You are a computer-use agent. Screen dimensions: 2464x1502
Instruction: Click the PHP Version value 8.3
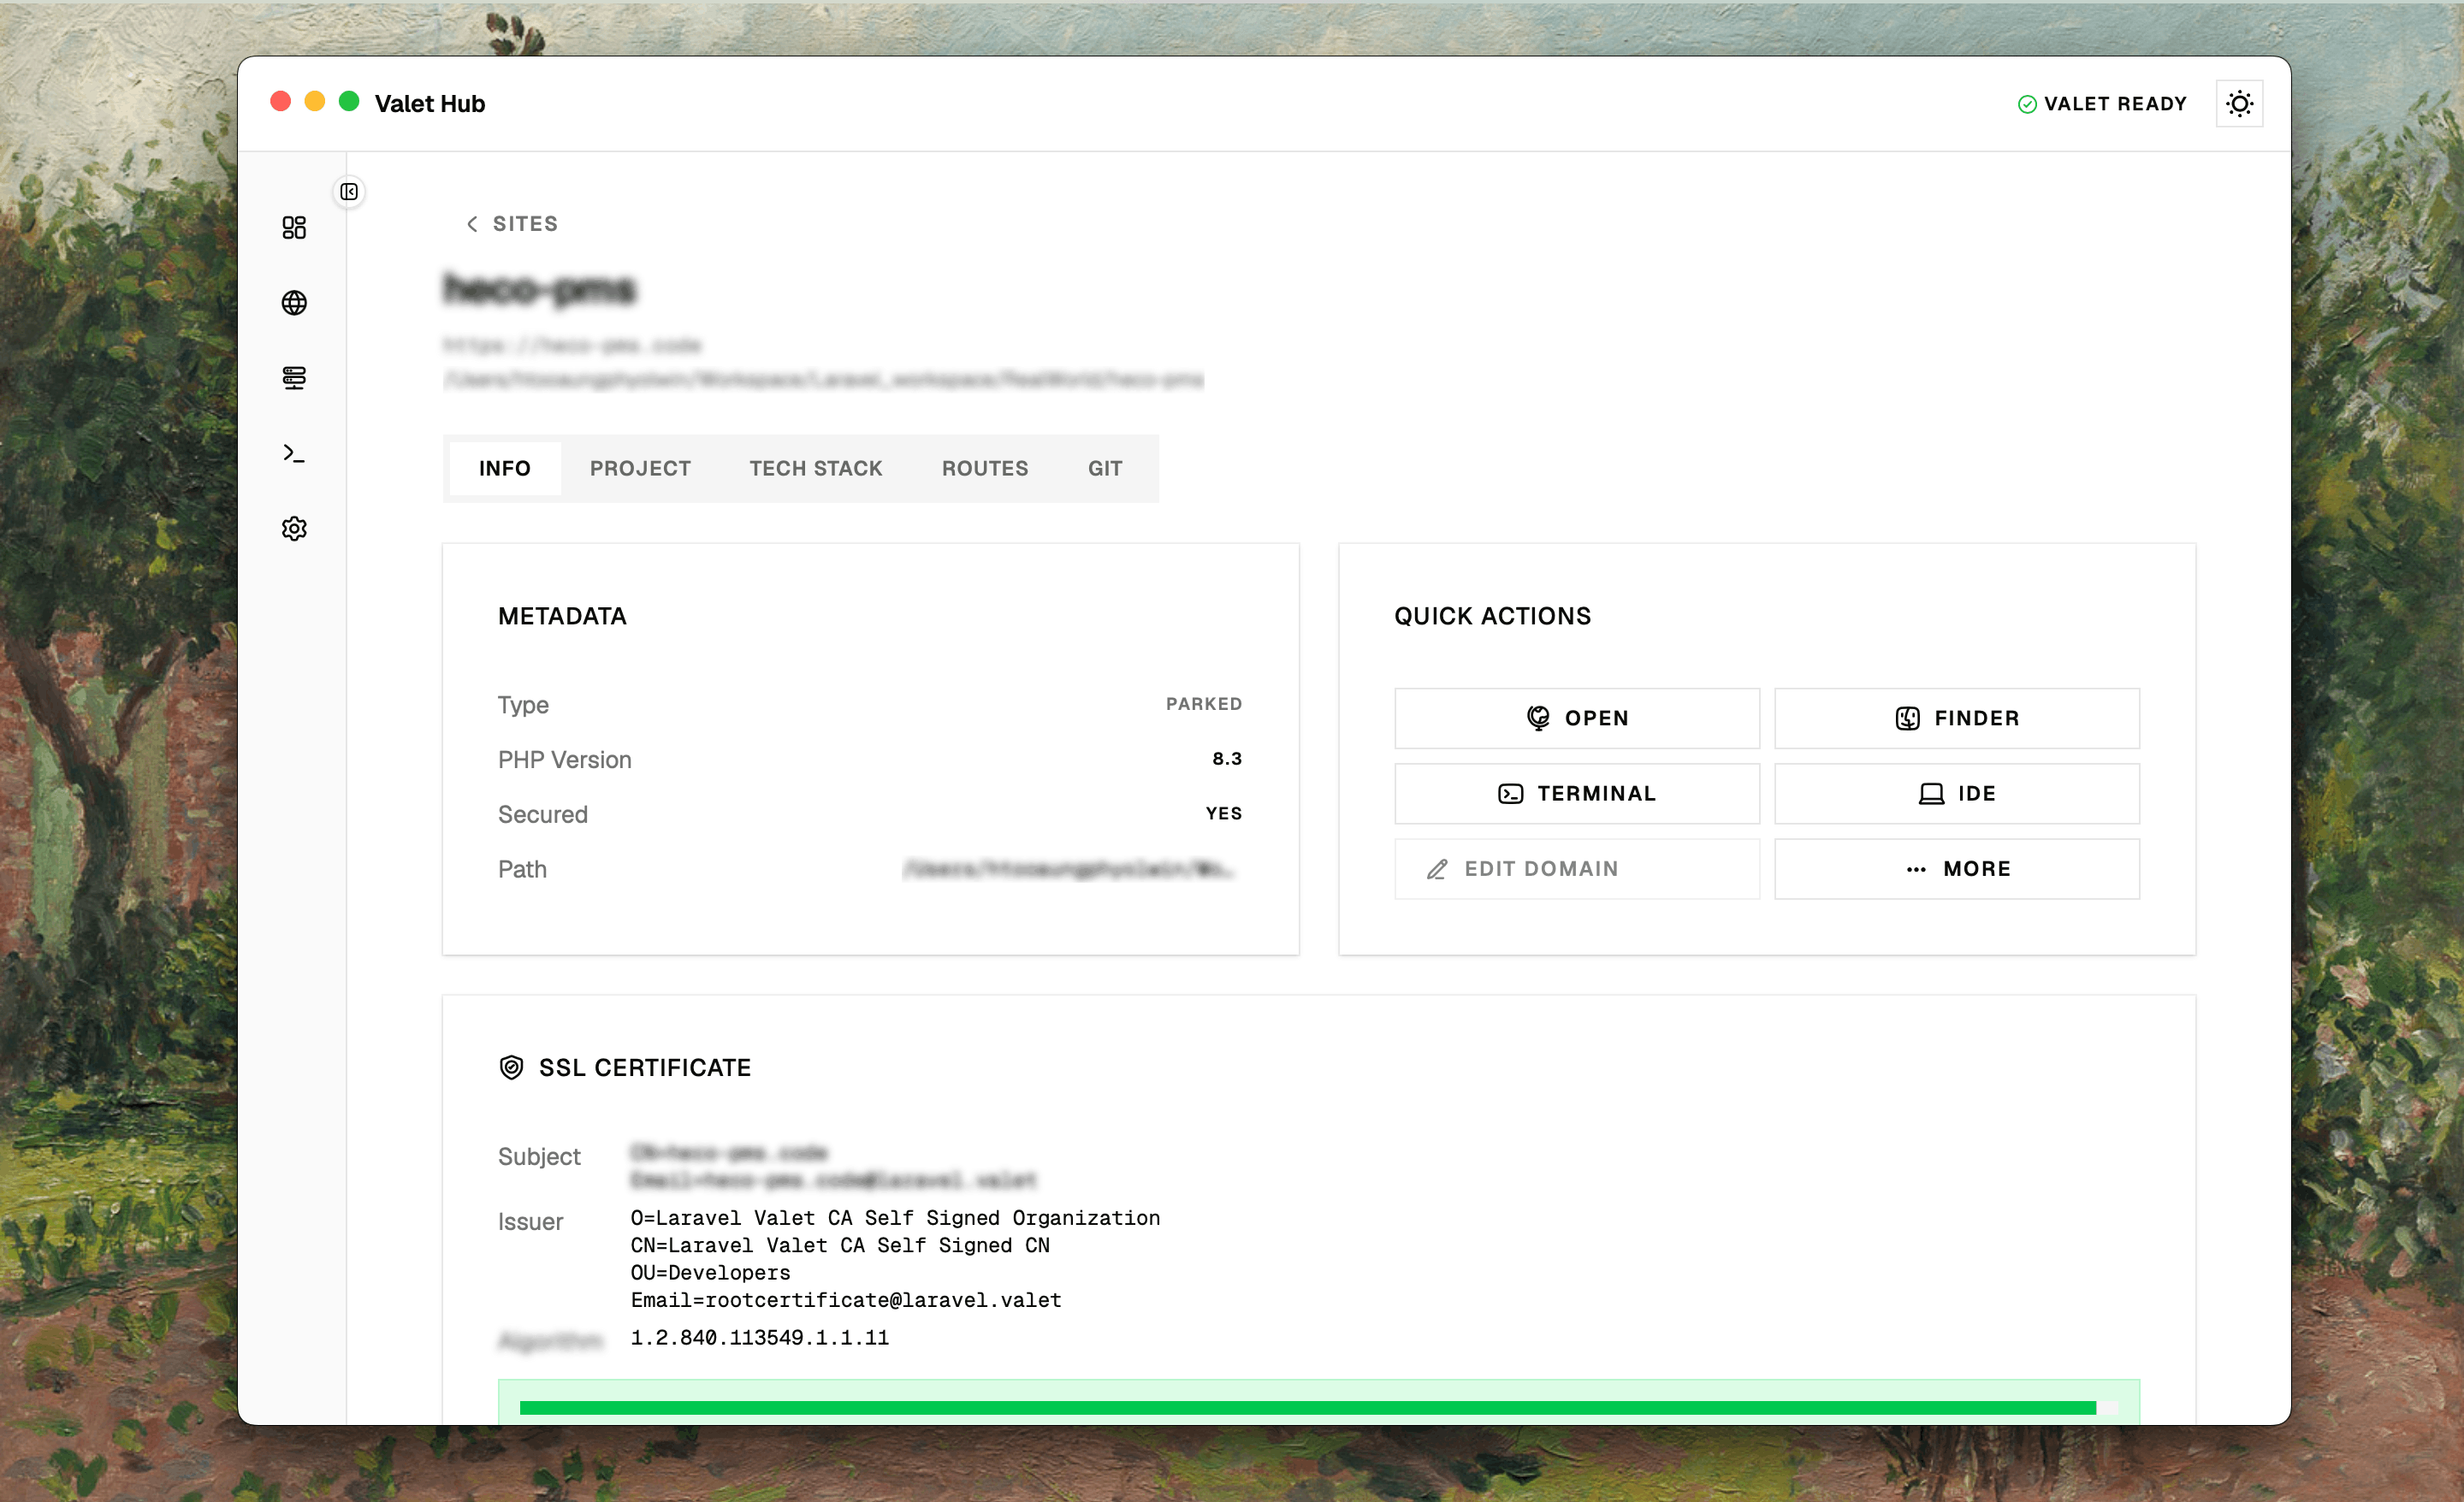pos(1227,759)
